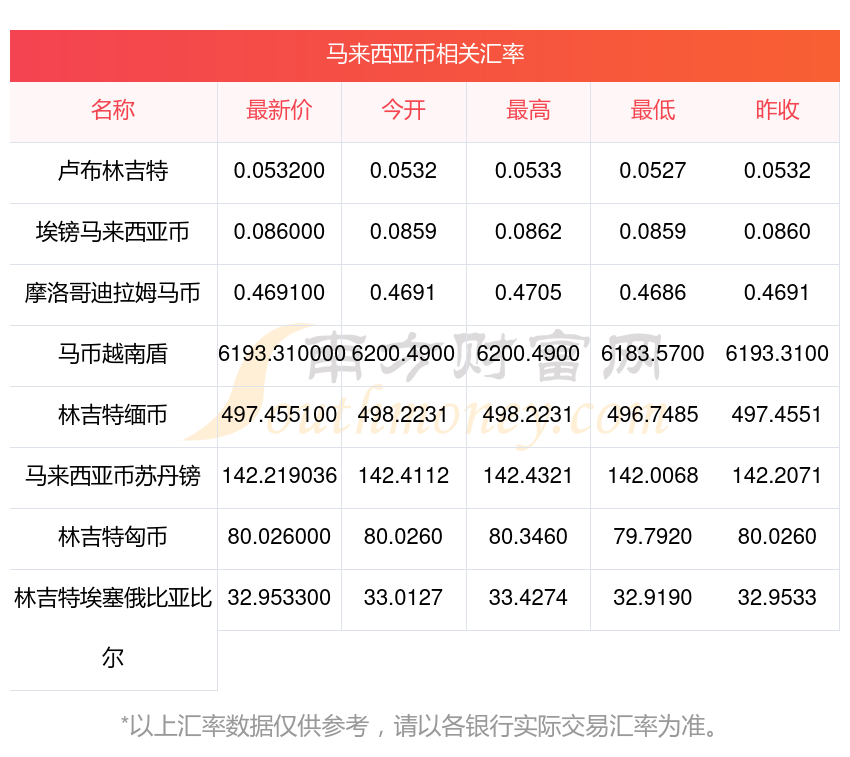Click the open value 33.0127
The width and height of the screenshot is (850, 757).
point(403,598)
